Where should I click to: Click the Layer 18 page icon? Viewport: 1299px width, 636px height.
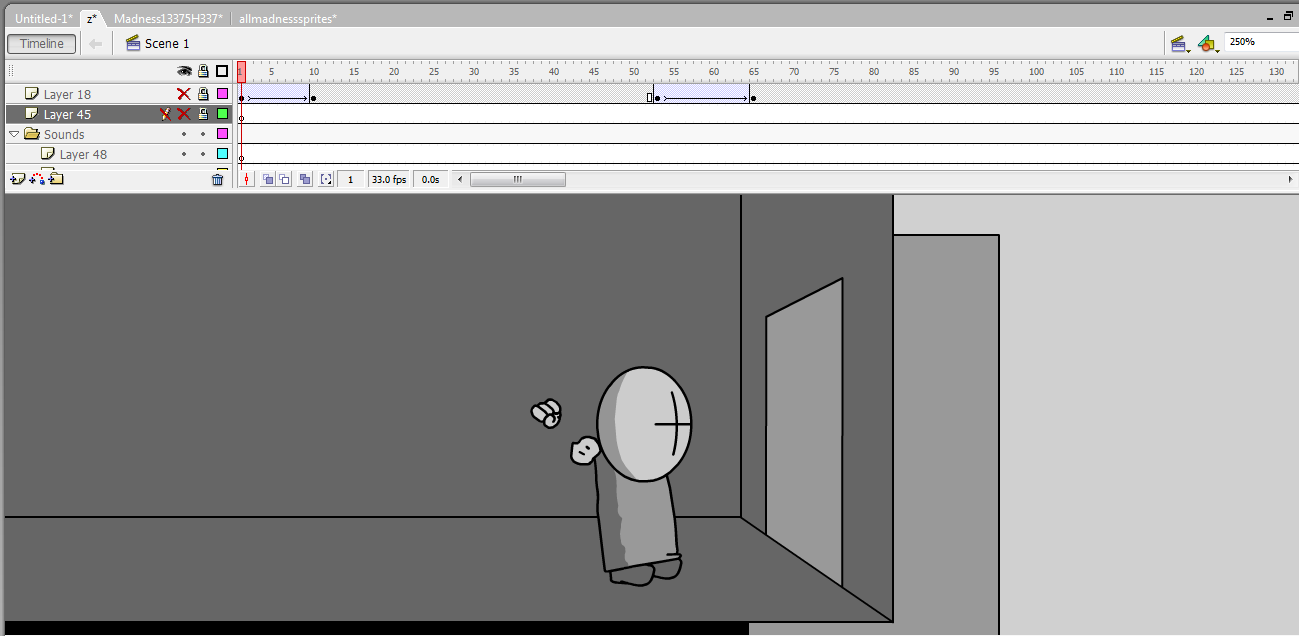pos(32,94)
